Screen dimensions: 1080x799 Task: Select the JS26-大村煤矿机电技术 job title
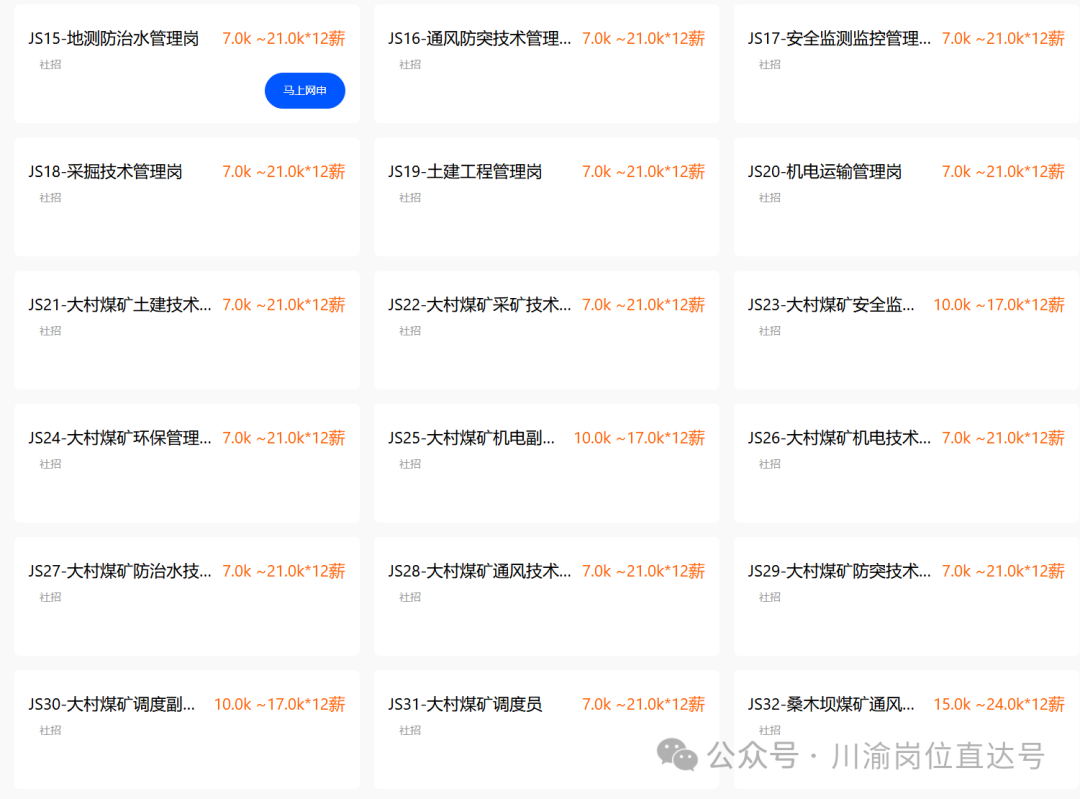839,438
